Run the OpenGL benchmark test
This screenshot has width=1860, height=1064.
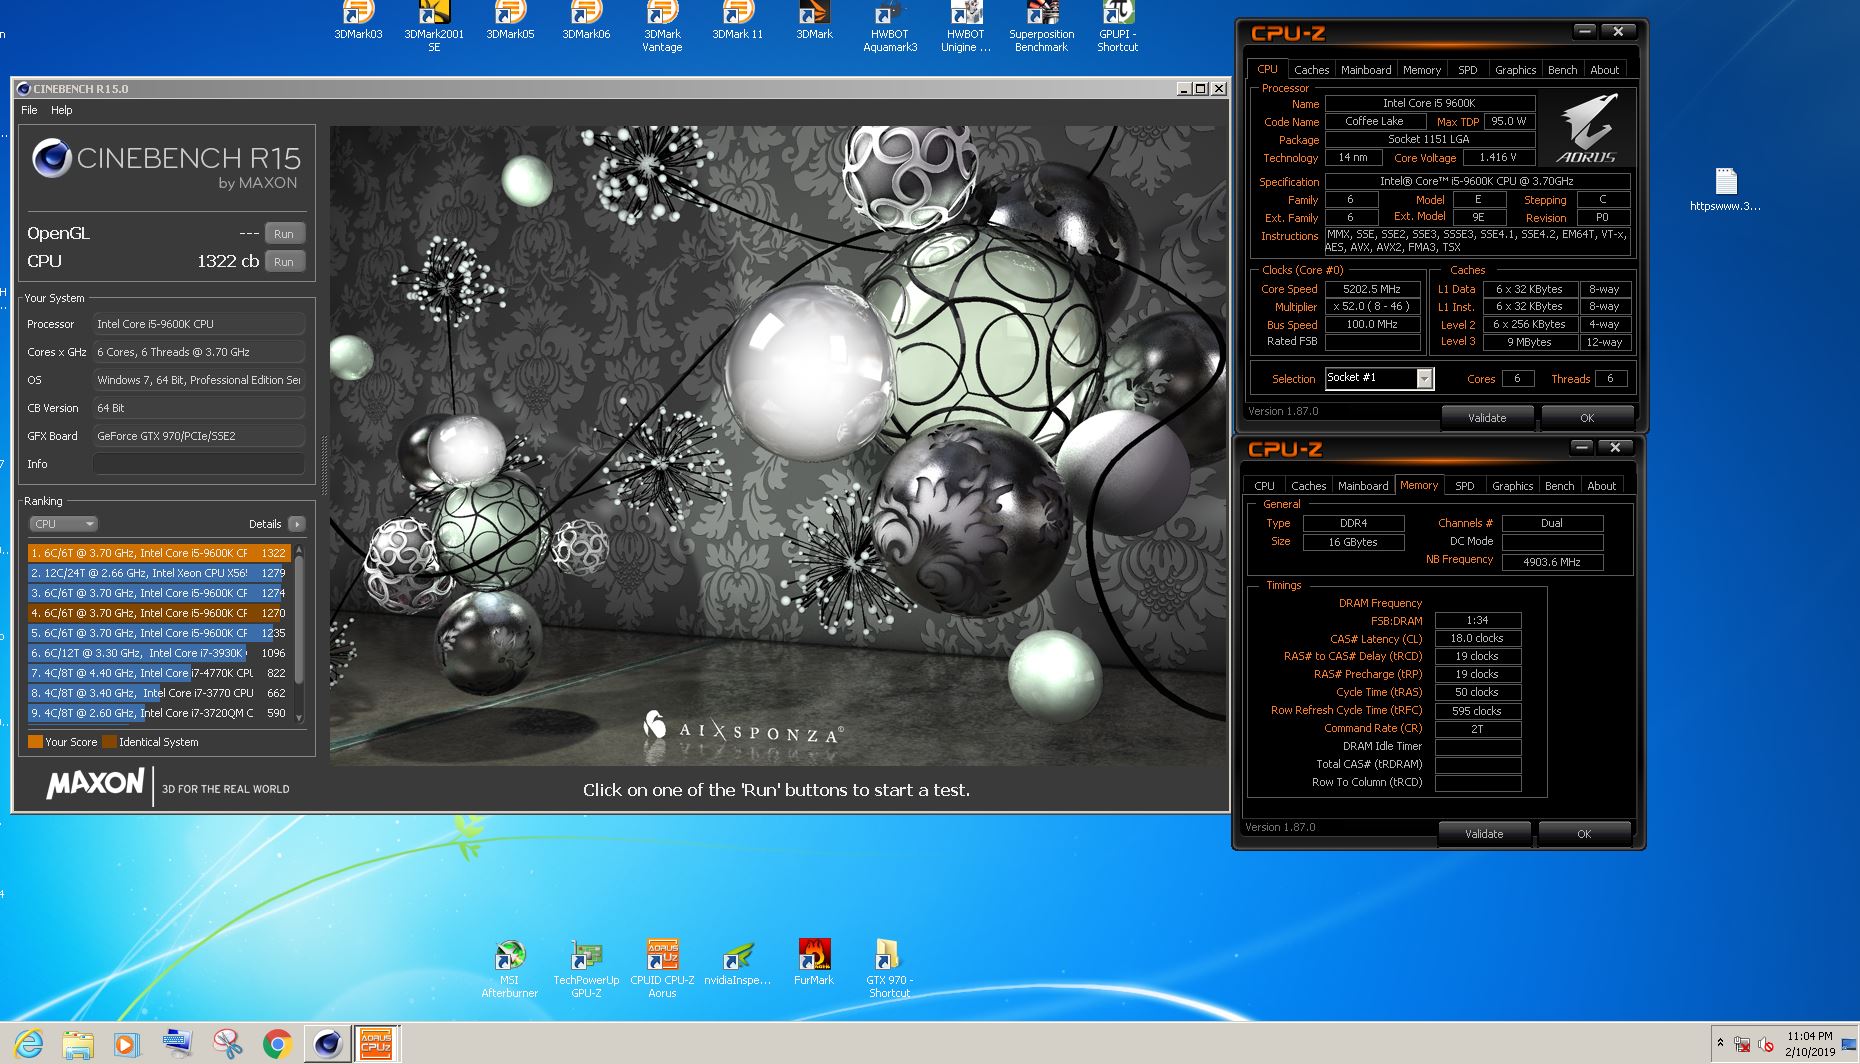[x=284, y=234]
